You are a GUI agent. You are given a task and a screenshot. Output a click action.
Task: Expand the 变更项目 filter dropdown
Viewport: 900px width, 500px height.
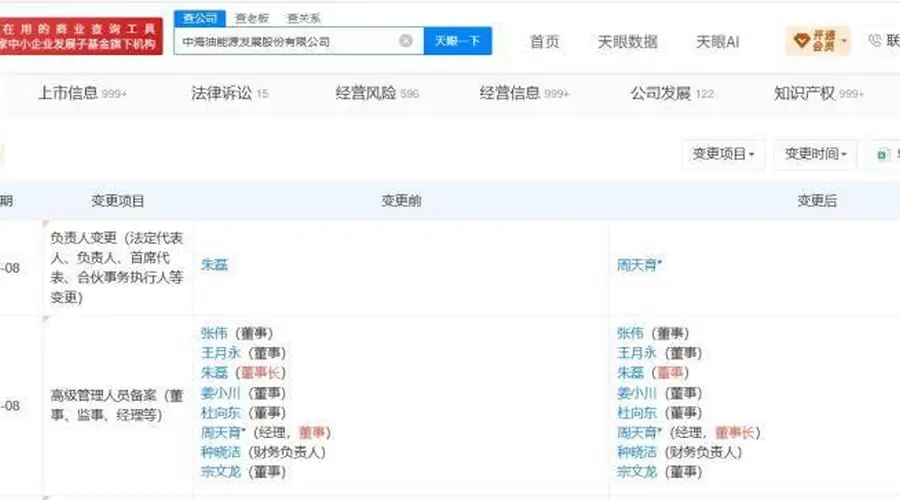[723, 154]
